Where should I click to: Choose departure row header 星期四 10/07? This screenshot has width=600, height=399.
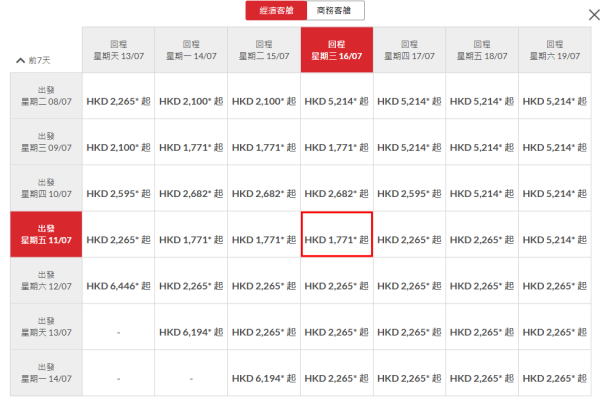pos(46,188)
